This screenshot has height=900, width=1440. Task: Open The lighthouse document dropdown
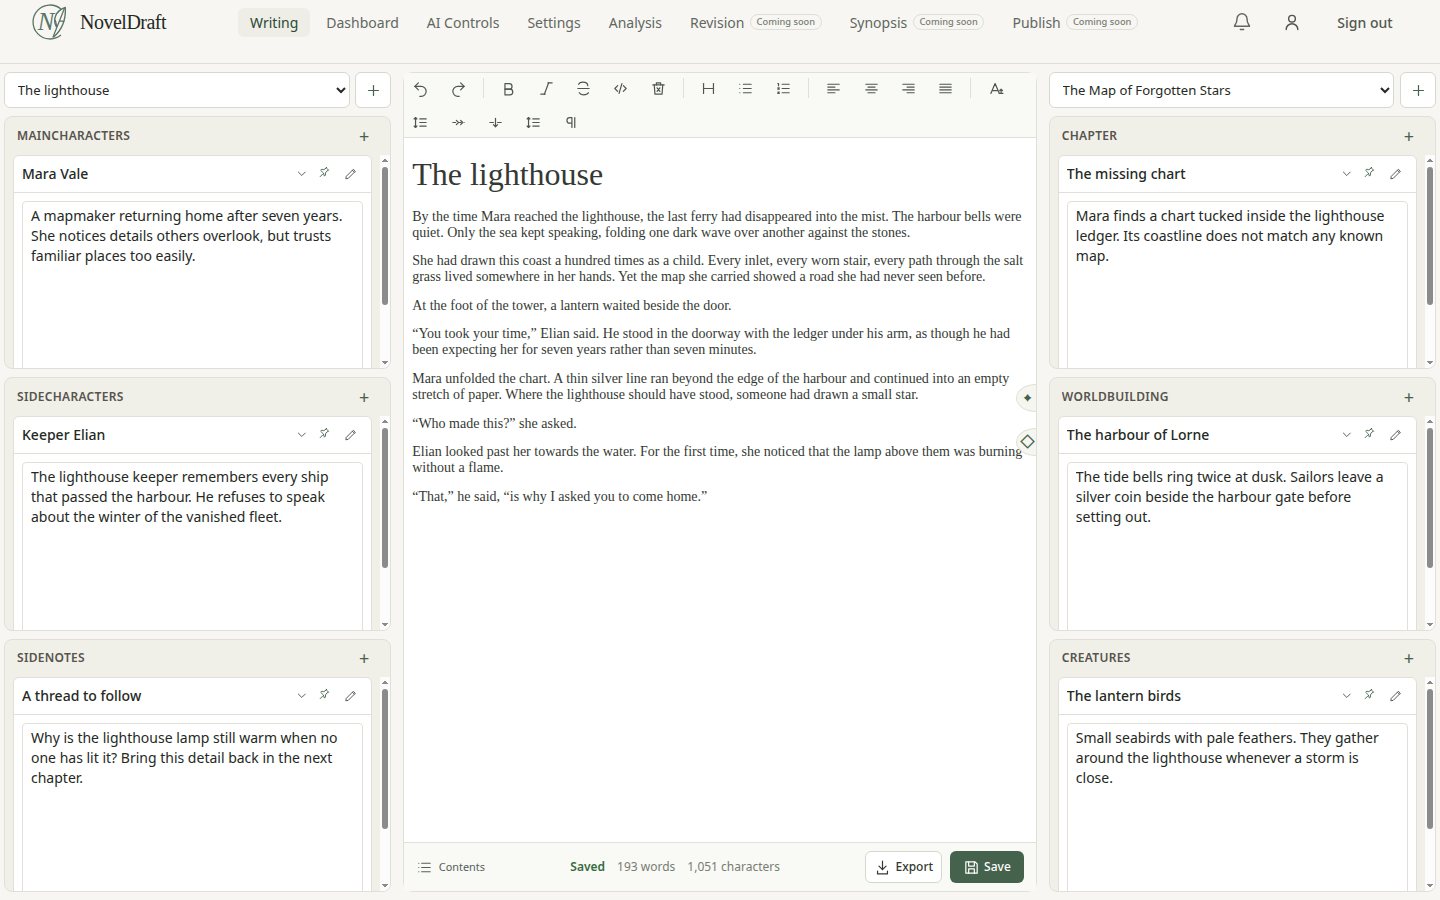[177, 90]
